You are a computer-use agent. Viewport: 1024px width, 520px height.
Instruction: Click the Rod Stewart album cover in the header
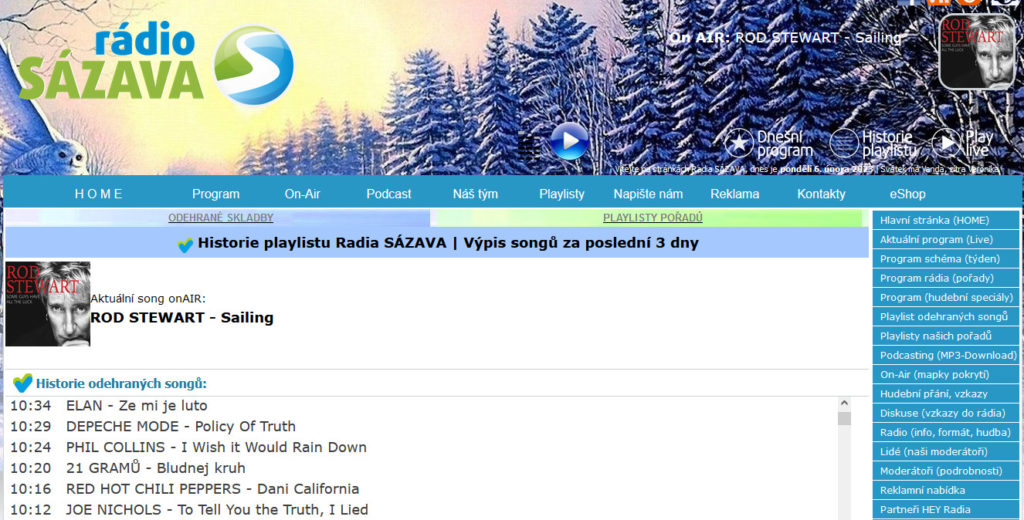click(977, 52)
